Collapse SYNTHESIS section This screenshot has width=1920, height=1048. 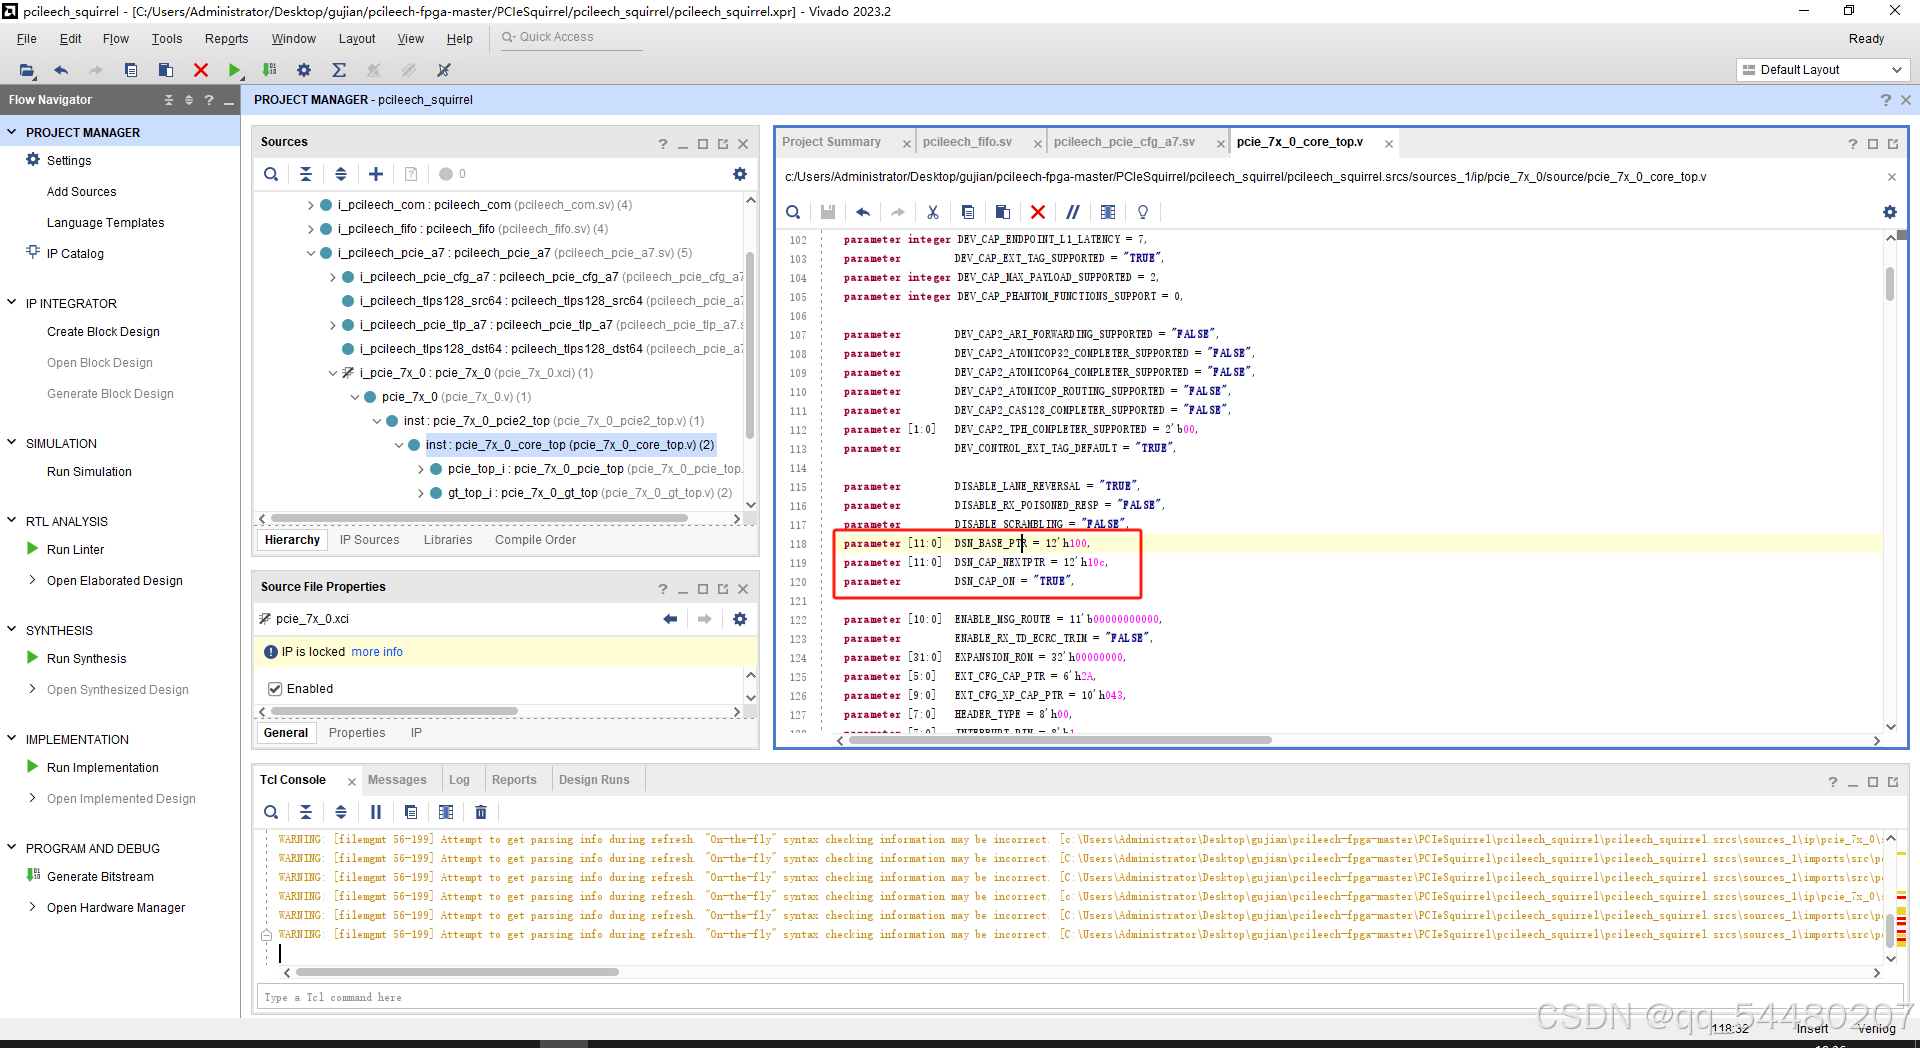[x=12, y=630]
